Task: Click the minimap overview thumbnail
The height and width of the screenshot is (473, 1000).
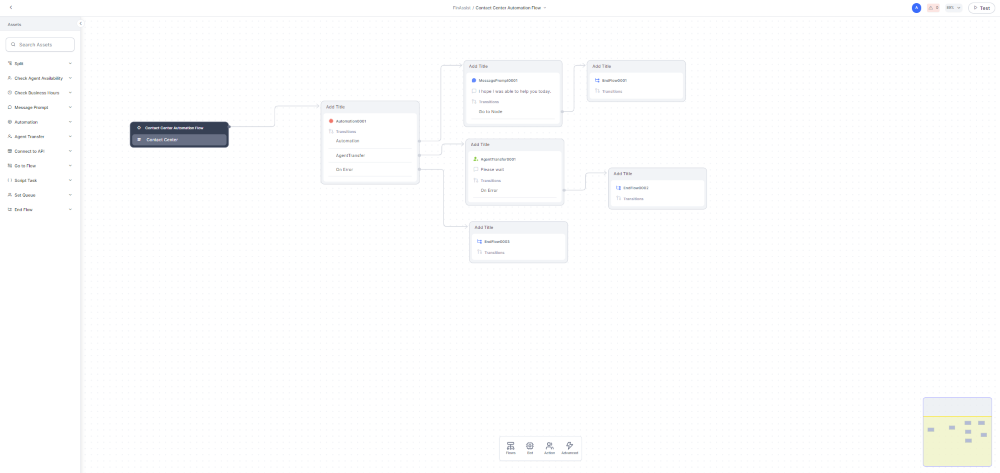Action: [x=956, y=431]
